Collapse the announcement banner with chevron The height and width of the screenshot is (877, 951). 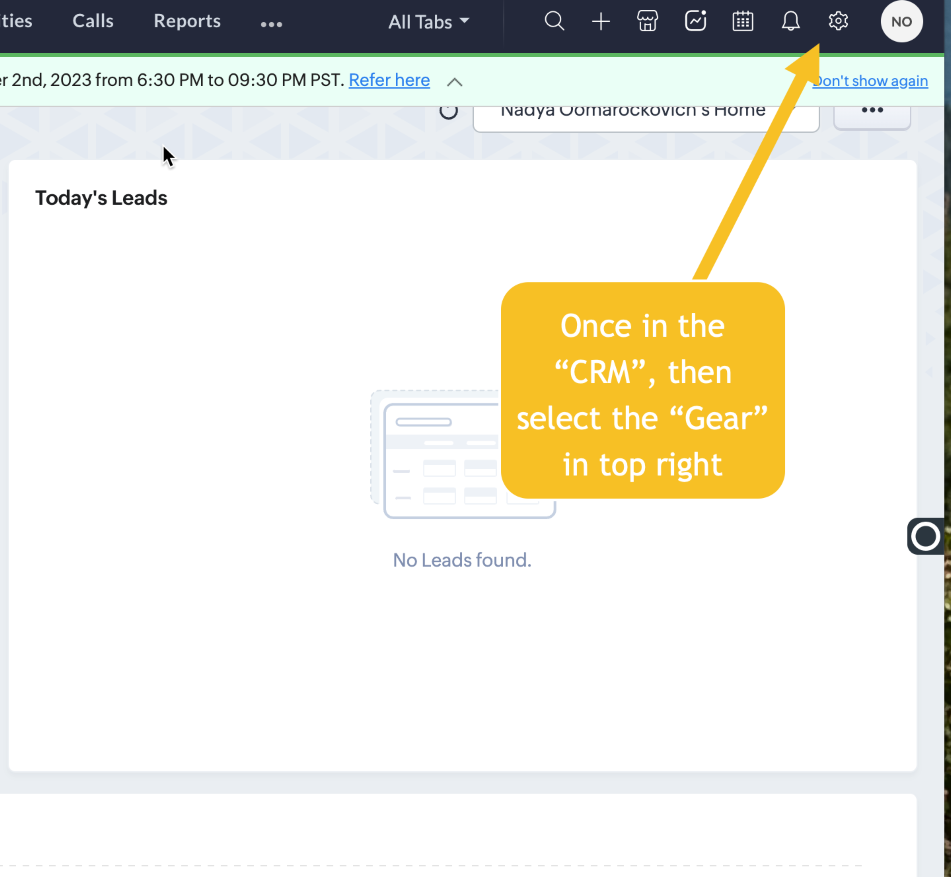pos(454,81)
